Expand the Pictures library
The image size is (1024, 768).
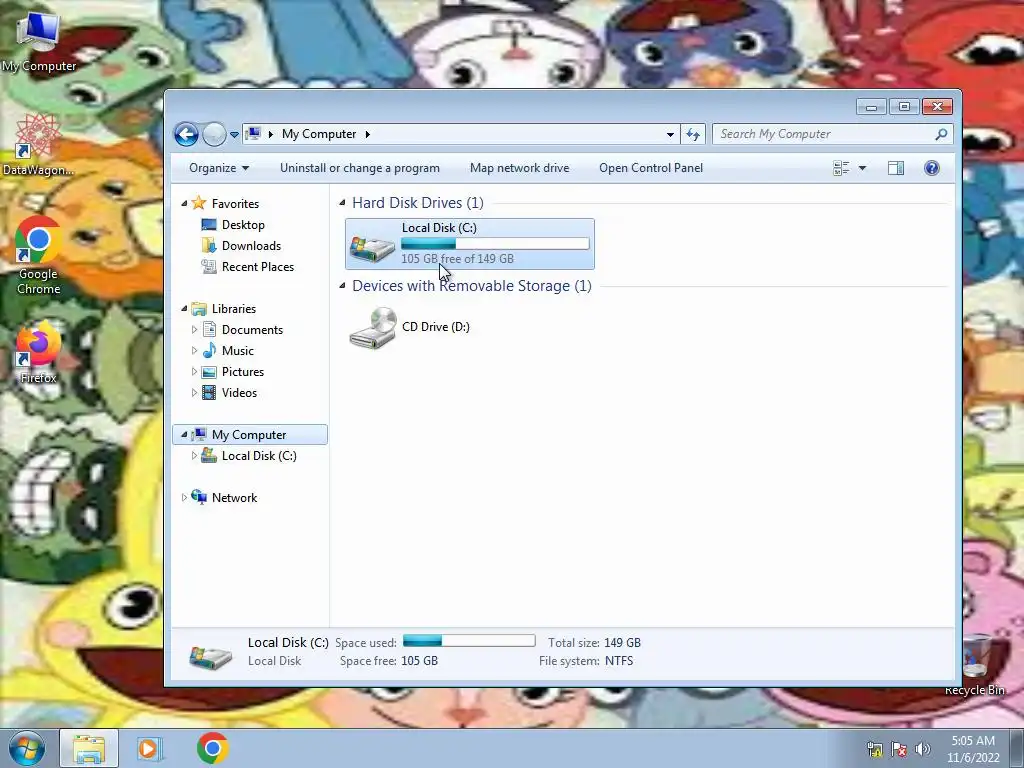point(194,372)
